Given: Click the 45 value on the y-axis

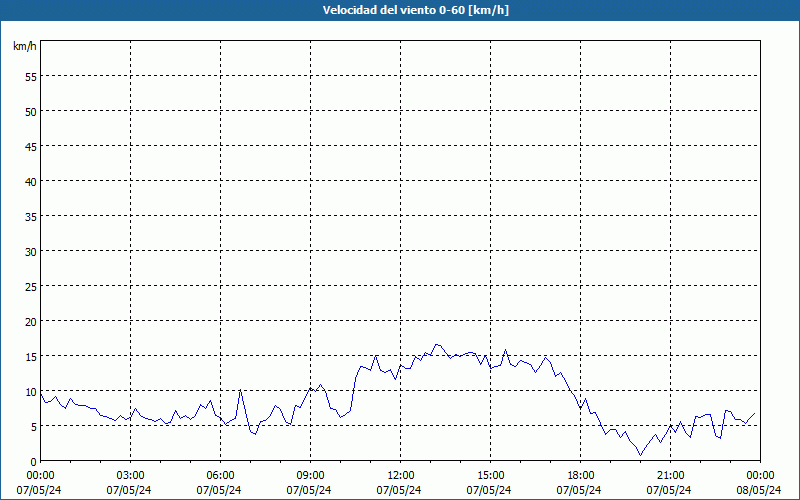Looking at the screenshot, I should pyautogui.click(x=31, y=146).
